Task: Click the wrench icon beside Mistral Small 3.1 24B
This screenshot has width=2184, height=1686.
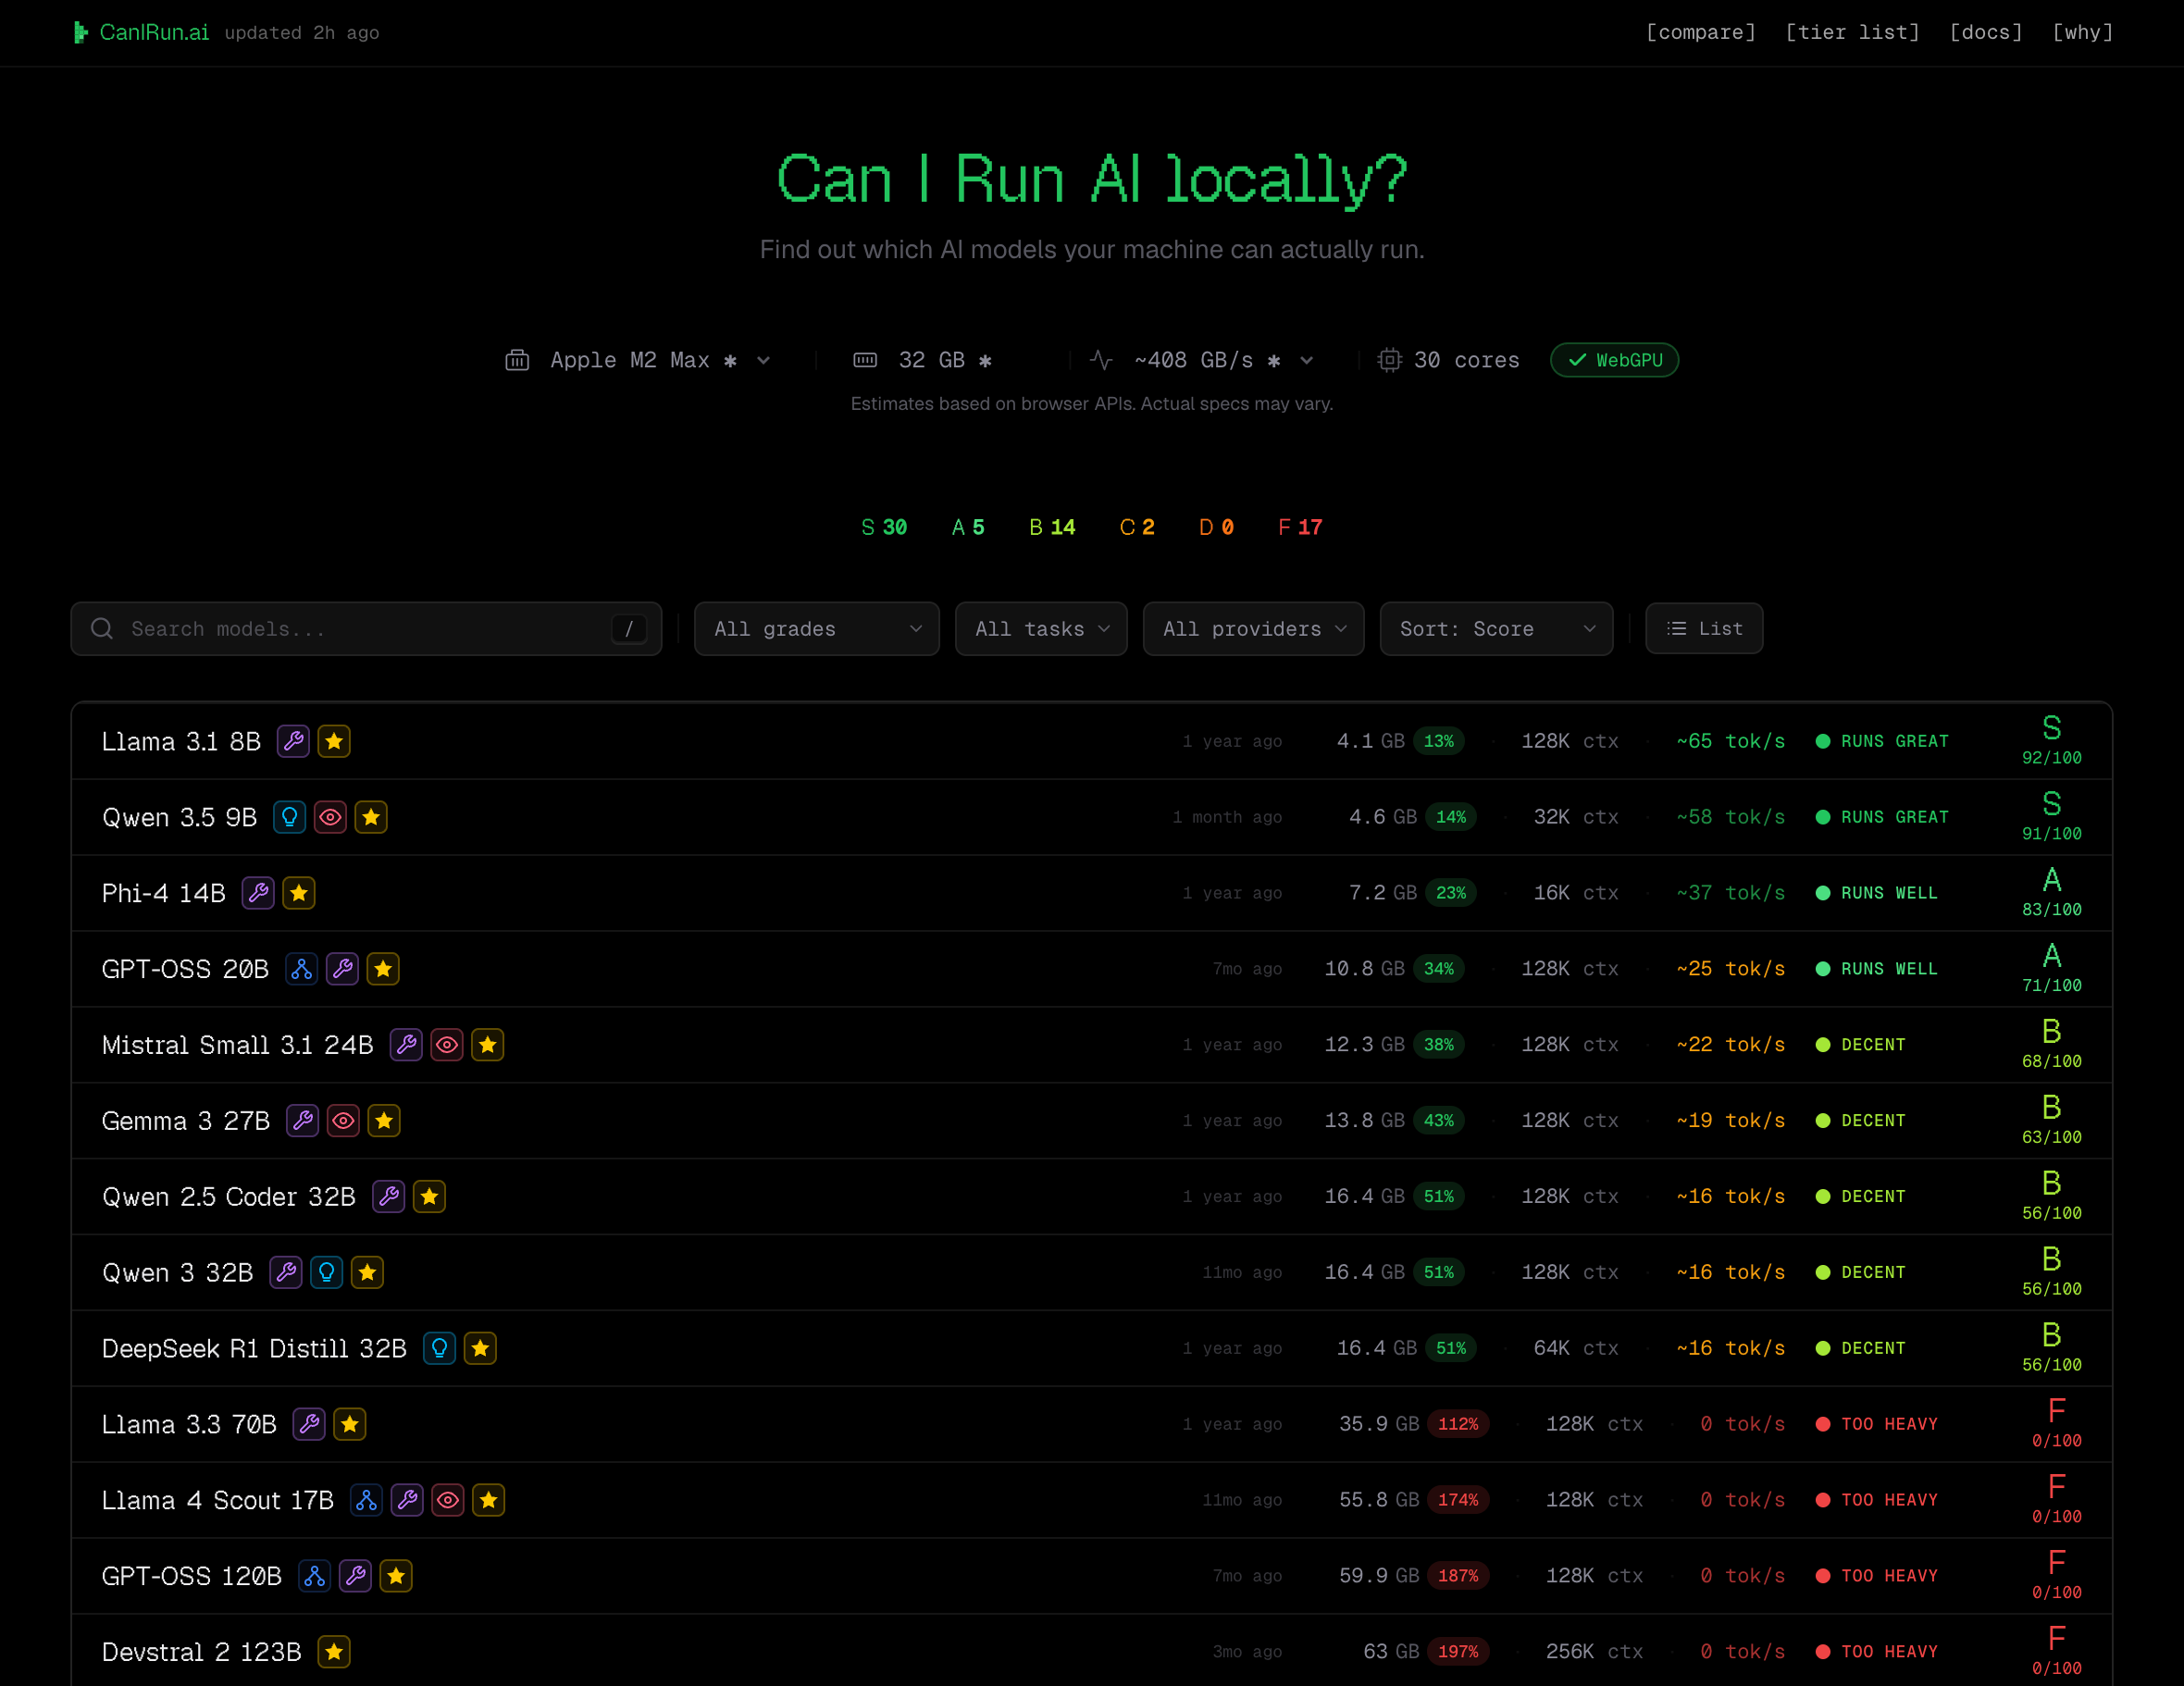Action: pyautogui.click(x=406, y=1045)
